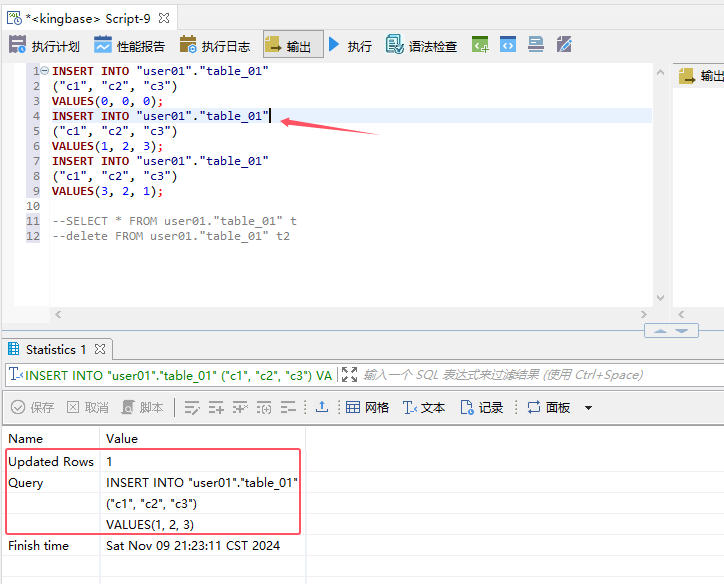Viewport: 724px width, 584px height.
Task: Switch result view to 网格 grid
Action: (367, 407)
